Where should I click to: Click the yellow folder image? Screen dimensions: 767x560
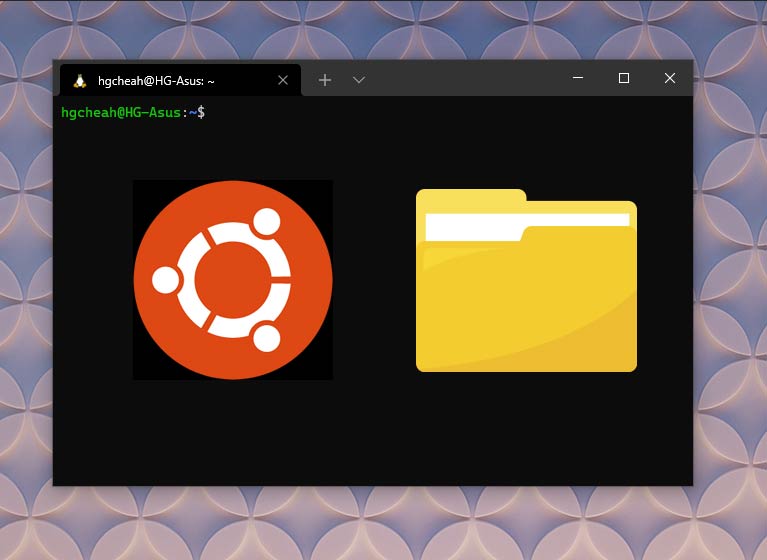[x=526, y=280]
